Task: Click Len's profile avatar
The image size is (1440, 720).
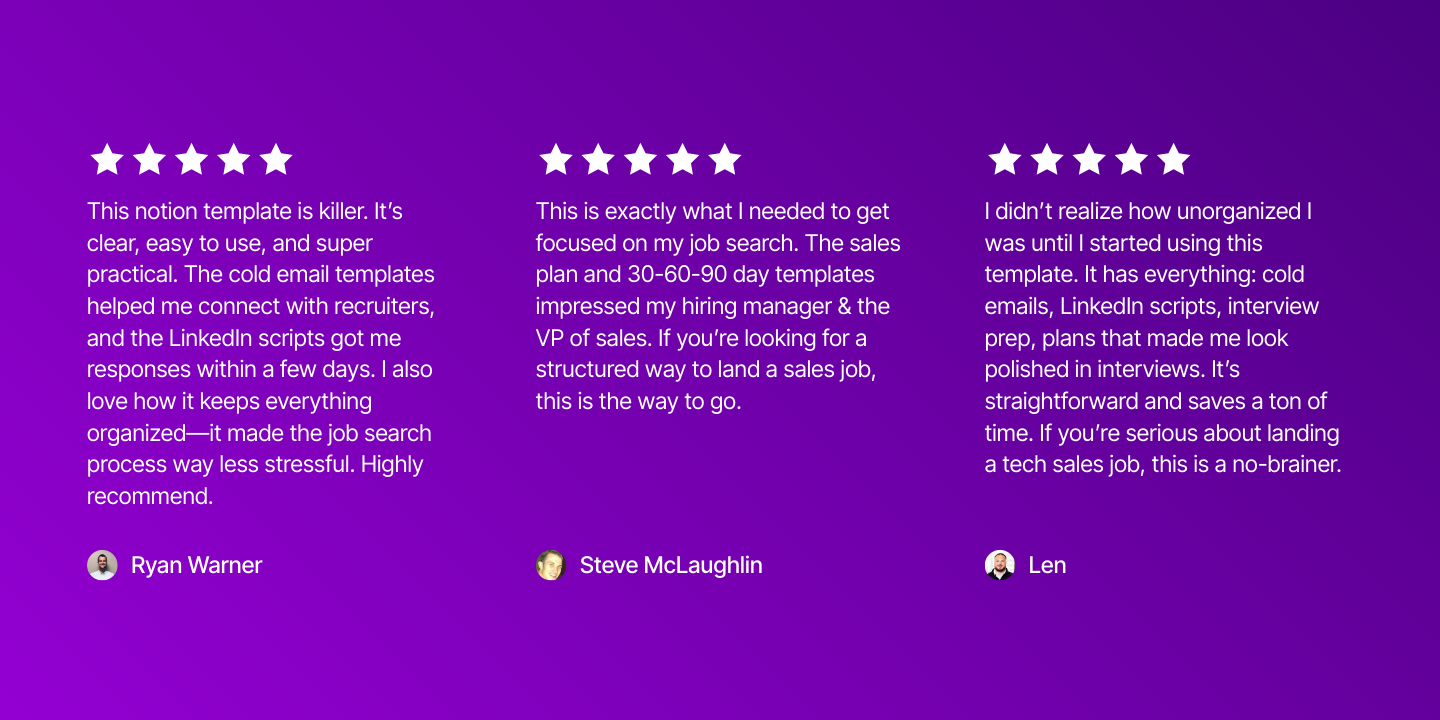Action: pos(1000,565)
